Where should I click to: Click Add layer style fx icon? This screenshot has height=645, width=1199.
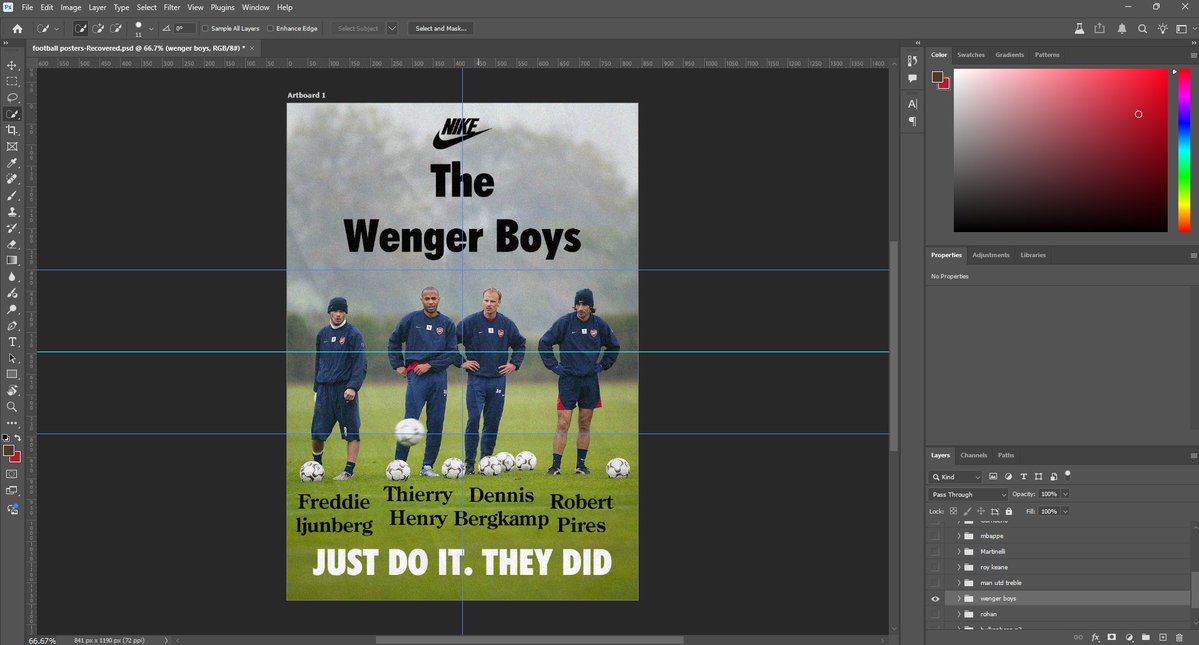tap(1095, 637)
